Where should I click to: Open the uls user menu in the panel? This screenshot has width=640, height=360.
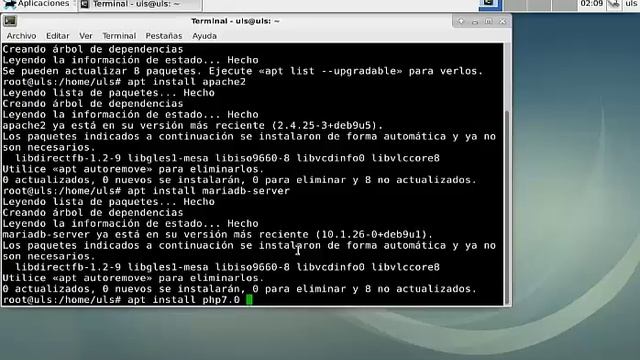(x=631, y=4)
